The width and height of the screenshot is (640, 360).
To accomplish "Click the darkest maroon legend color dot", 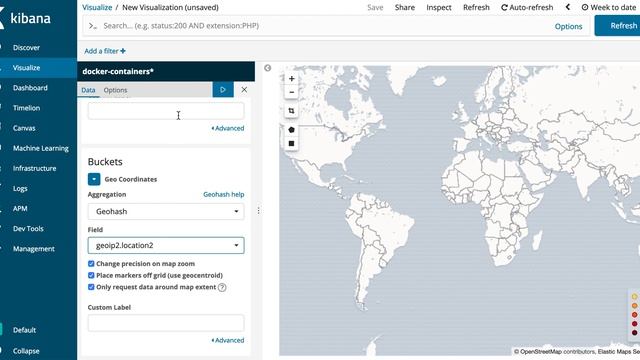I will pos(634,333).
